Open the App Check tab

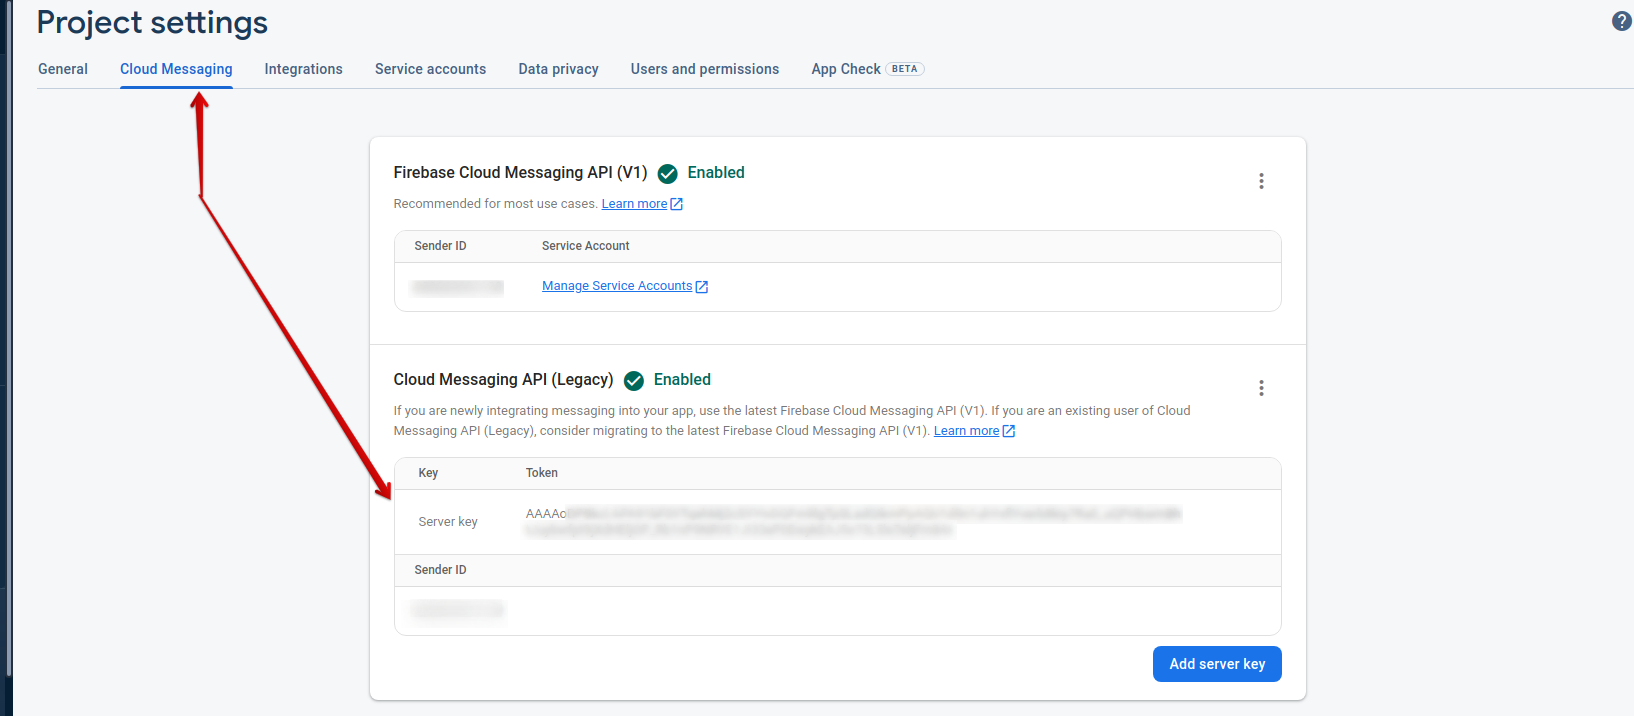tap(846, 69)
